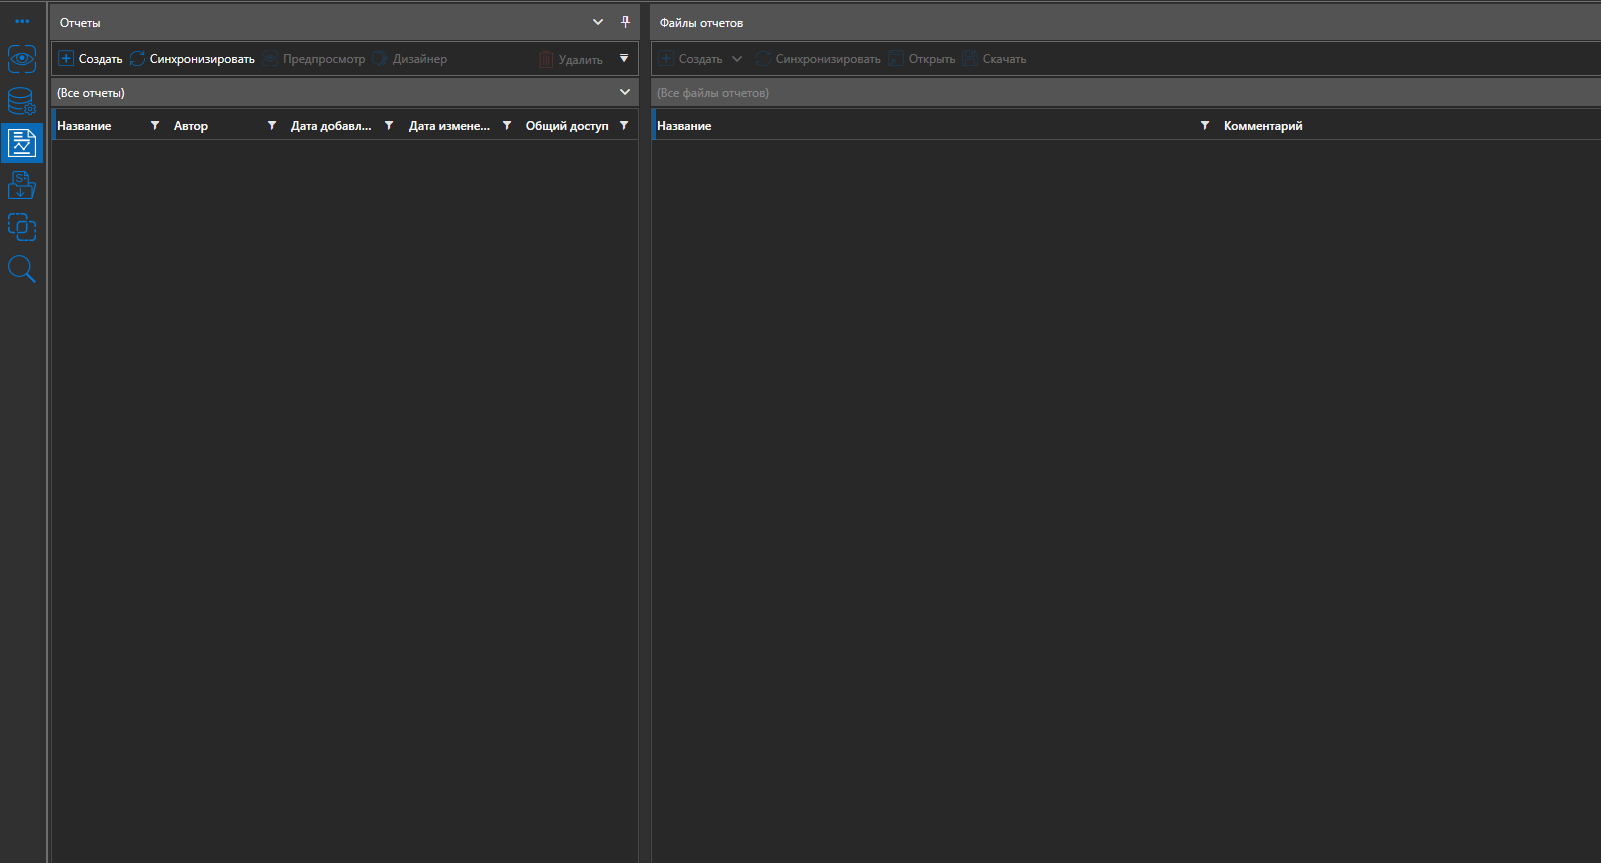The height and width of the screenshot is (863, 1601).
Task: Click Синхронизировать in the reports toolbar
Action: 193,59
